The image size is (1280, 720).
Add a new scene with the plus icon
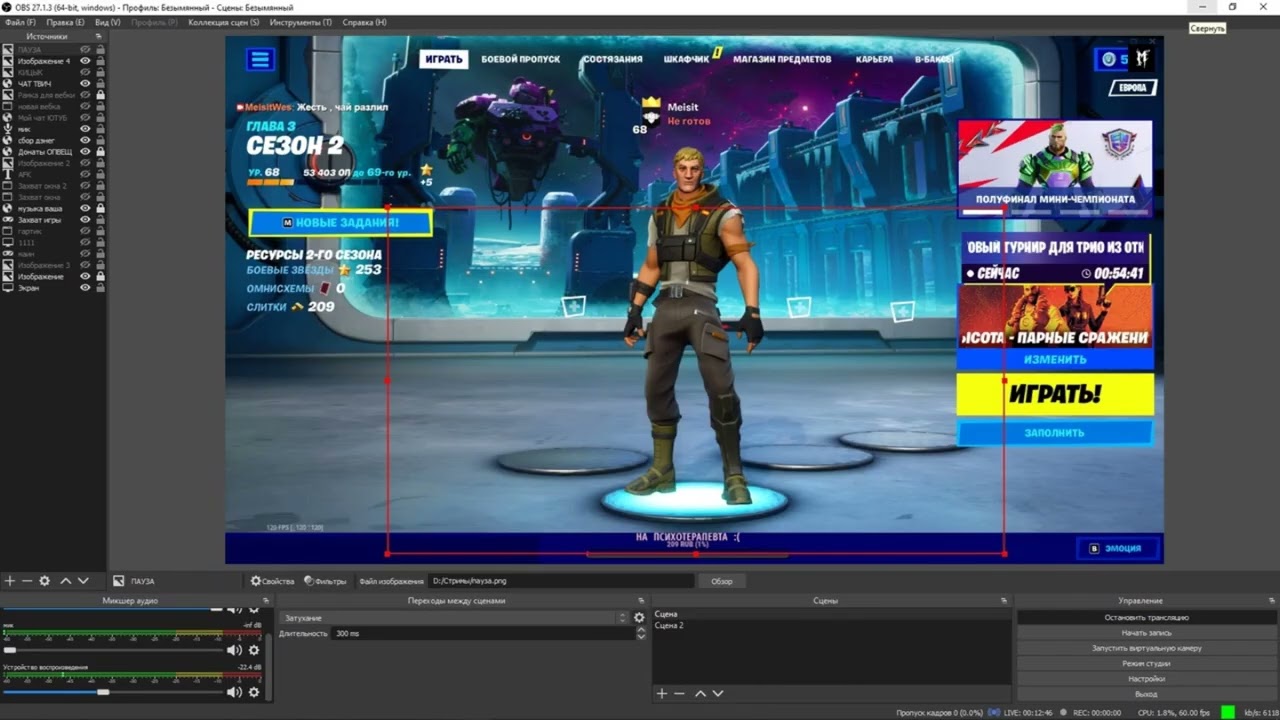661,693
